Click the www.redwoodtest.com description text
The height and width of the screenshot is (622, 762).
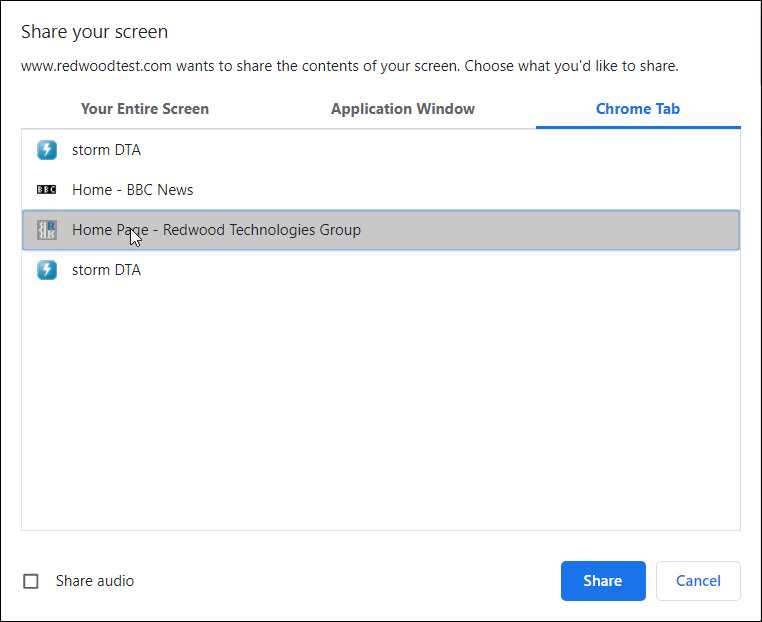[350, 66]
